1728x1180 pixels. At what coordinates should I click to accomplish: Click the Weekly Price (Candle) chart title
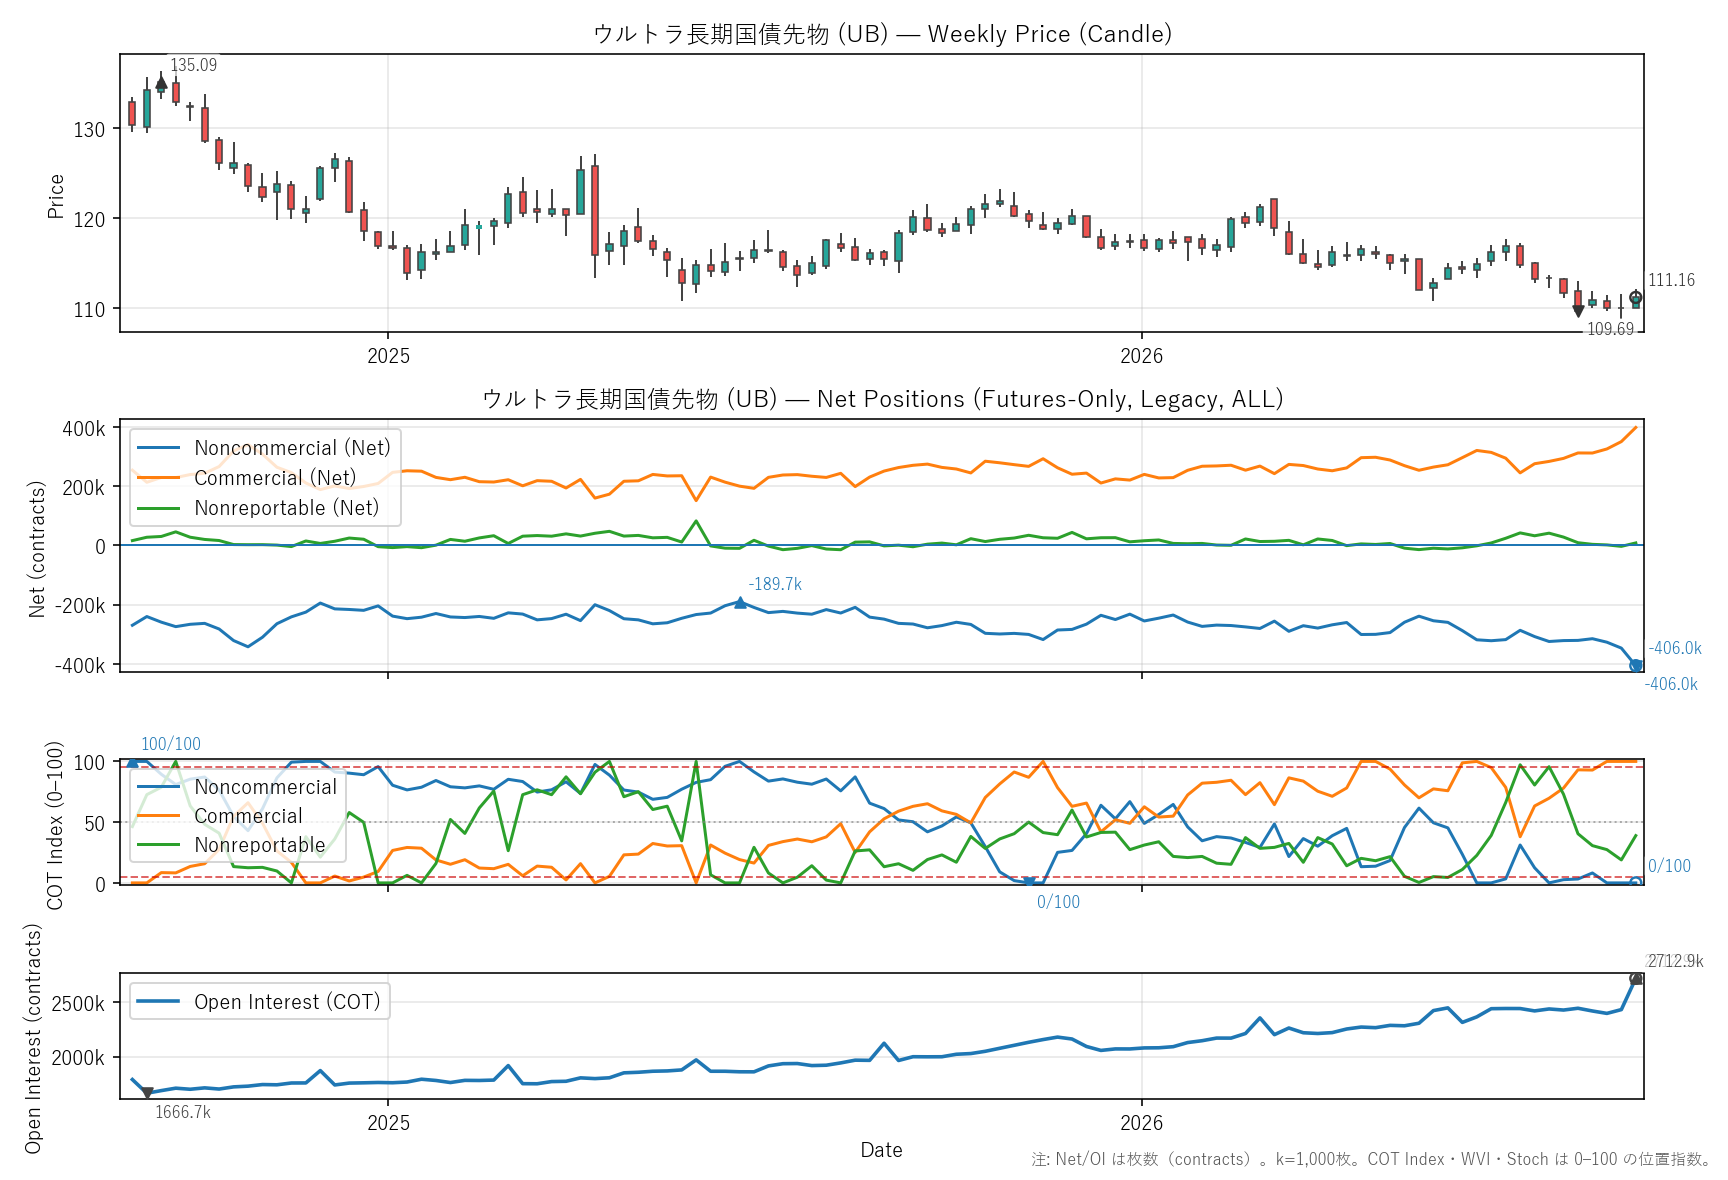pos(882,34)
